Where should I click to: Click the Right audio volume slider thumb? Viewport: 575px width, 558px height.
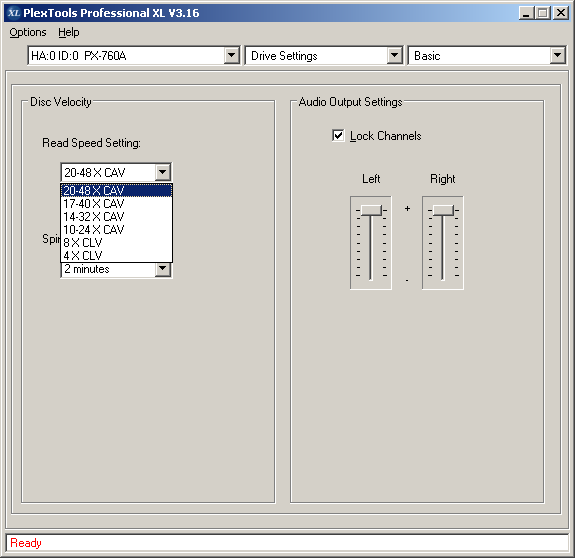click(x=443, y=210)
